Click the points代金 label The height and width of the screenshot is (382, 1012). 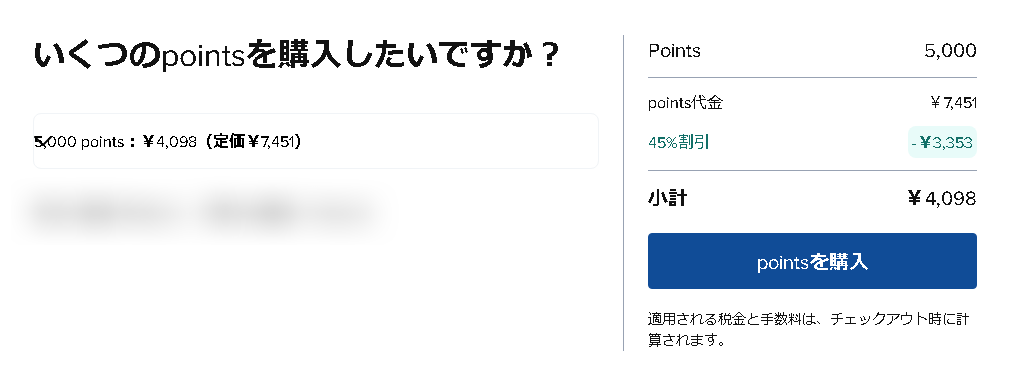click(685, 103)
